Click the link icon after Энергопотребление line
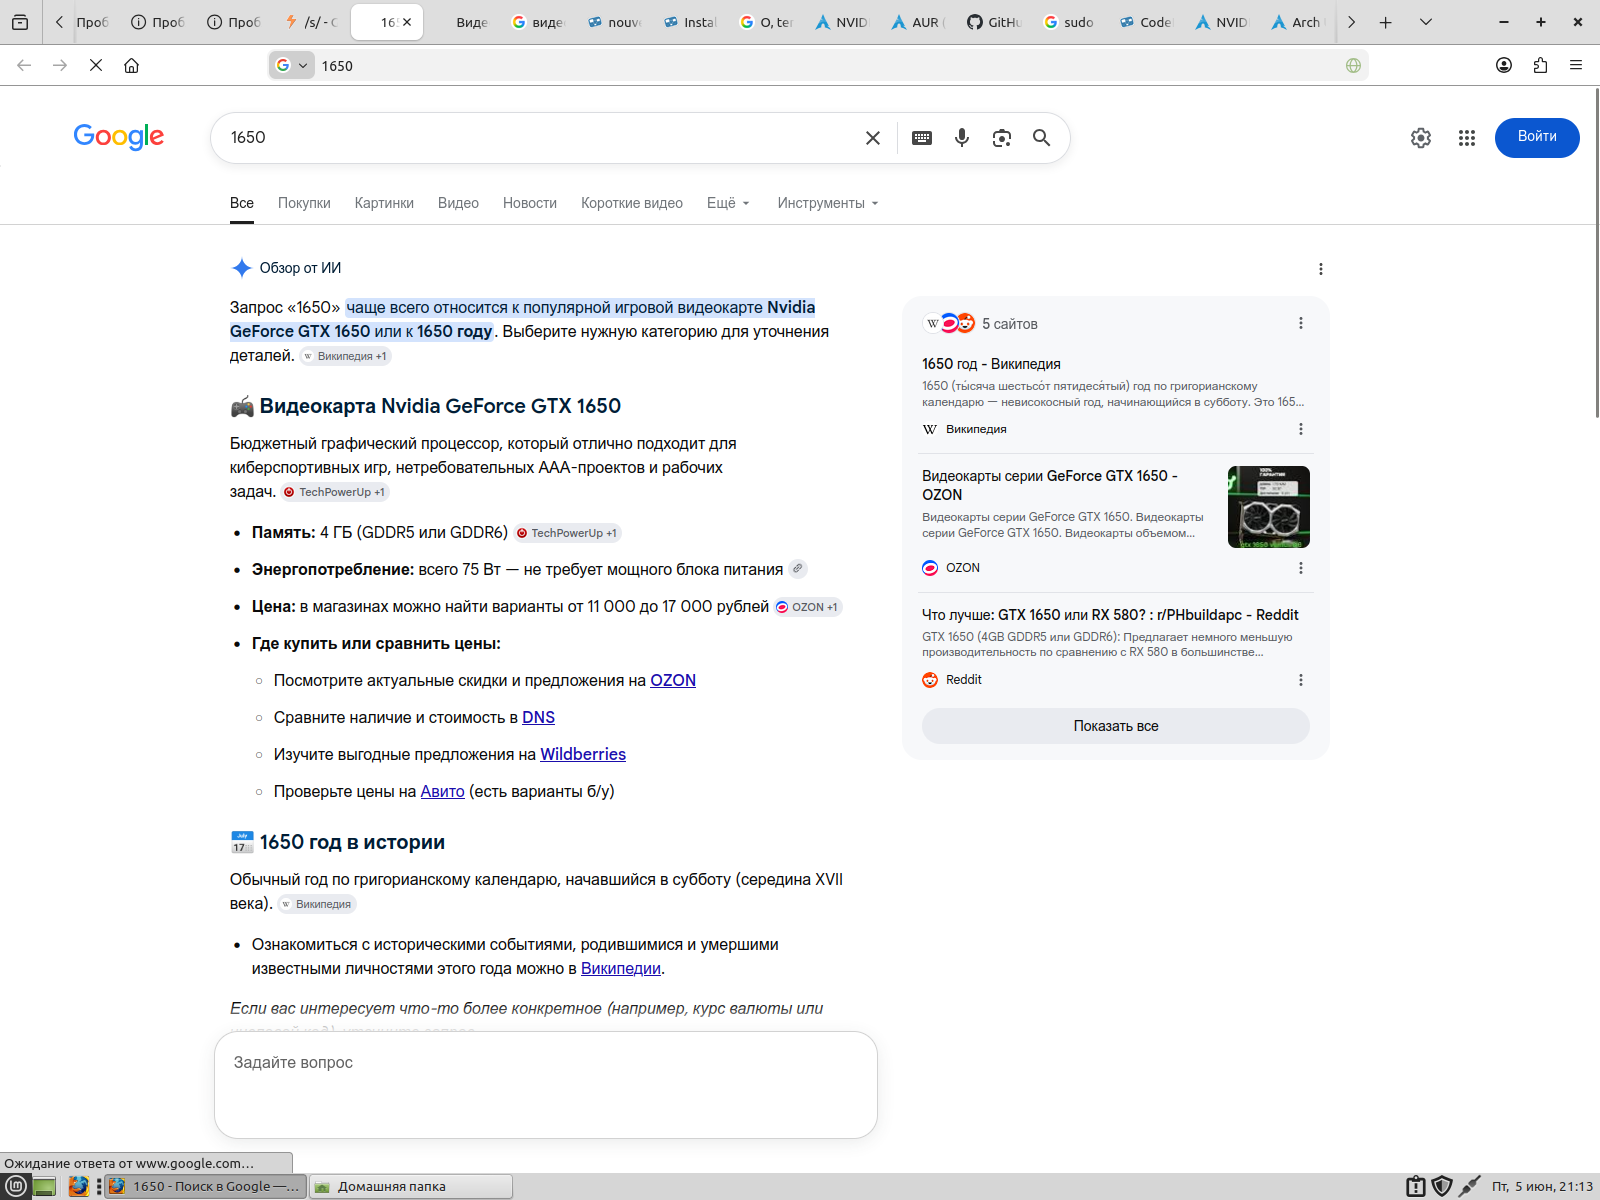Viewport: 1600px width, 1200px height. coord(798,569)
